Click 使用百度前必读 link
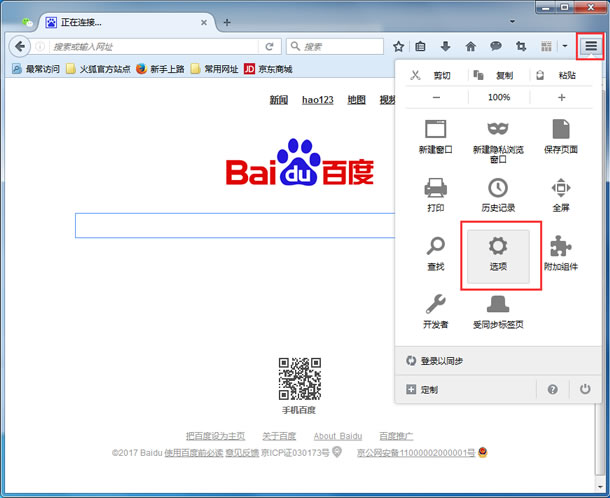The image size is (610, 498). (194, 453)
